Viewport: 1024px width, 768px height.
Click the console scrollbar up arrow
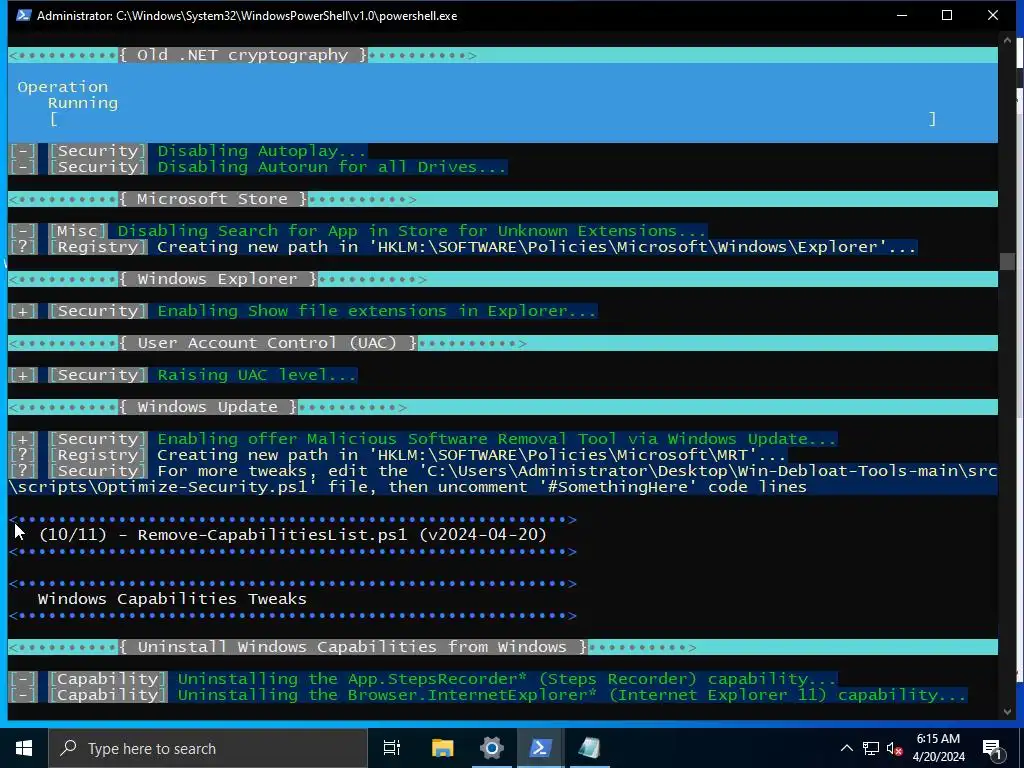[x=1007, y=40]
